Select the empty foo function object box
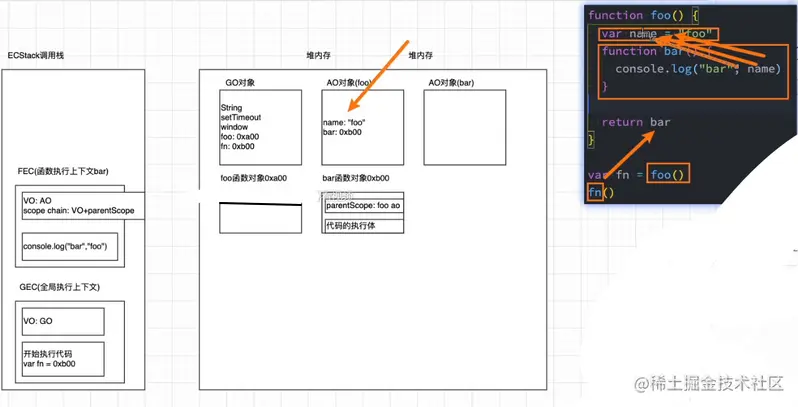This screenshot has width=798, height=407. [x=261, y=218]
